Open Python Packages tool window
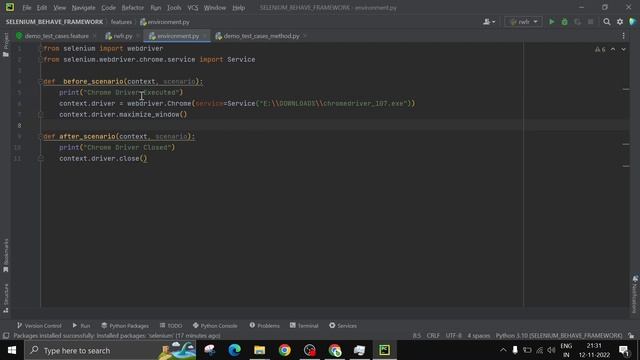The image size is (640, 360). 125,326
